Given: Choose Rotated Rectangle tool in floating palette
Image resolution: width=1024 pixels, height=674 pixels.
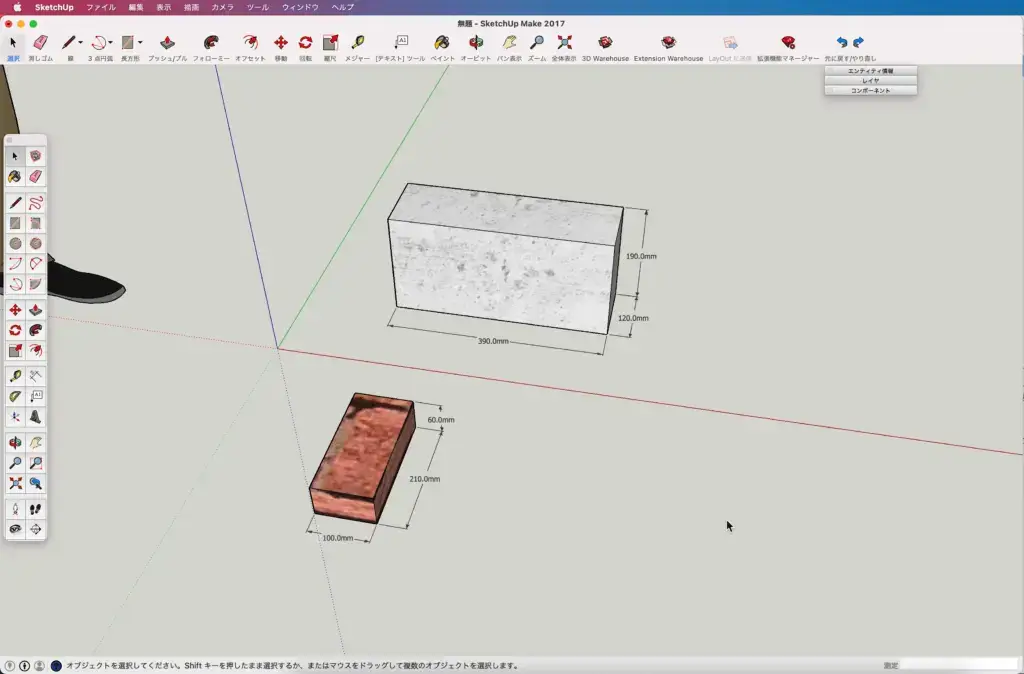Looking at the screenshot, I should (35, 223).
